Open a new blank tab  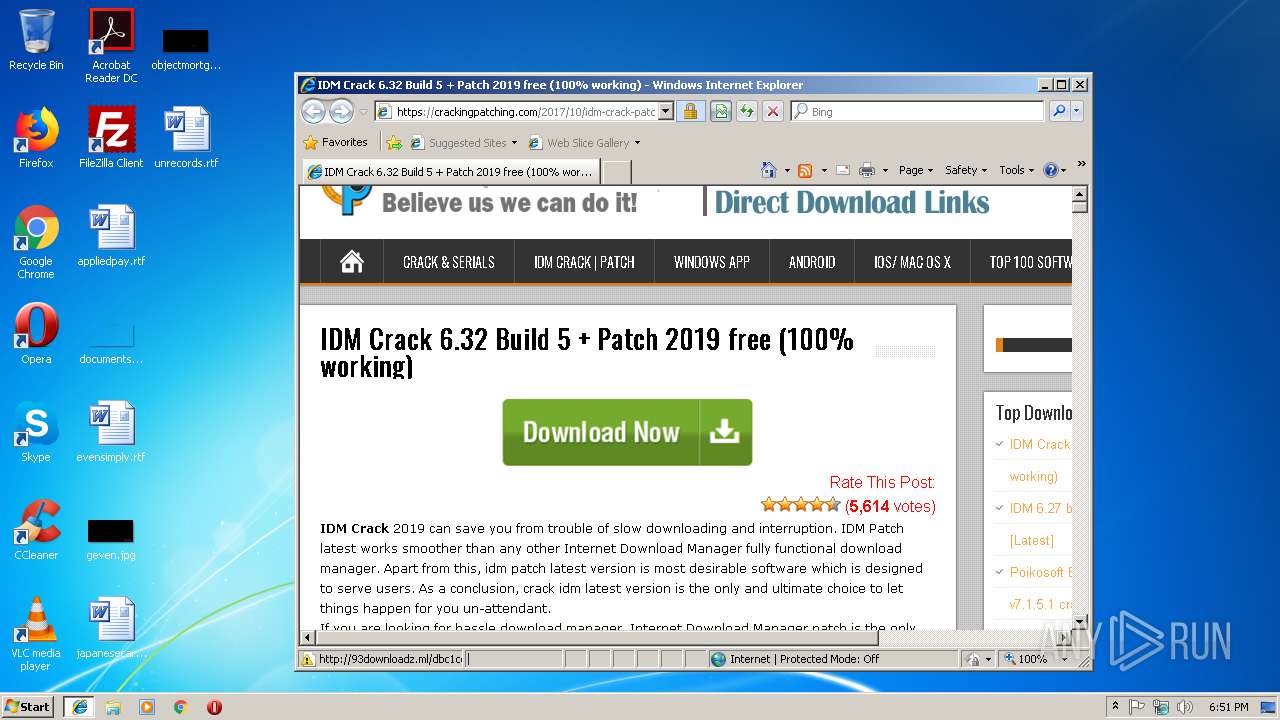pos(617,172)
